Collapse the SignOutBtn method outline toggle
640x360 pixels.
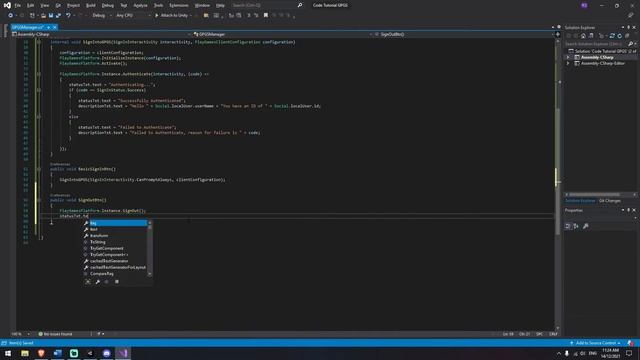click(39, 200)
